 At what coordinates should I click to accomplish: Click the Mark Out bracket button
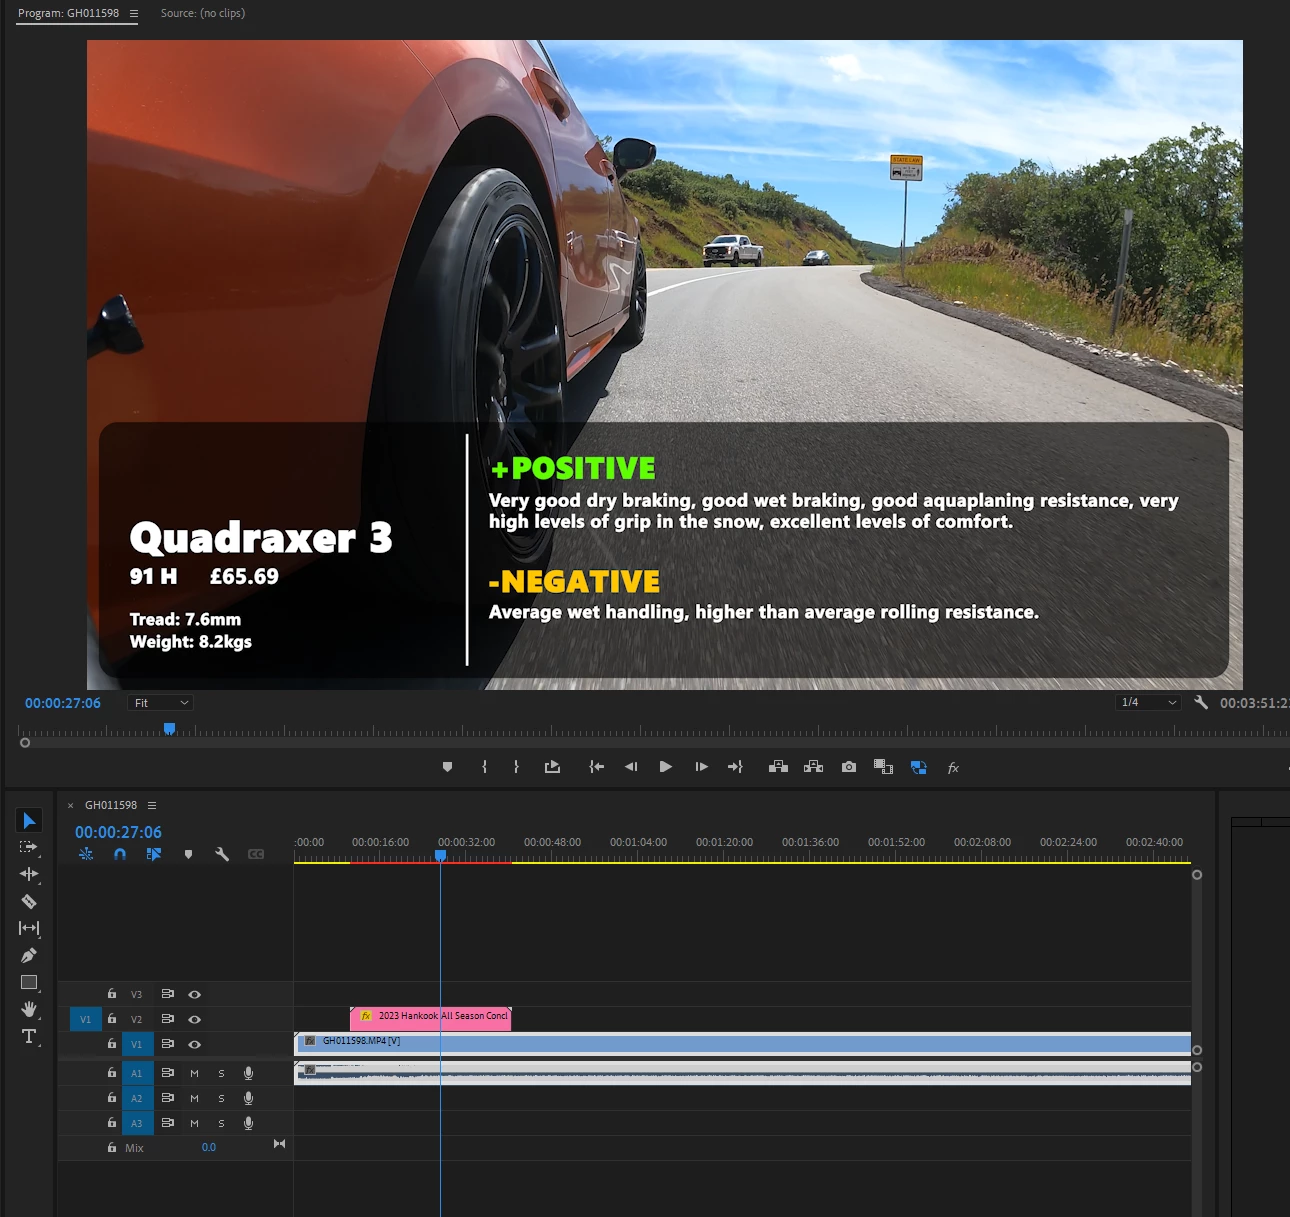(516, 767)
